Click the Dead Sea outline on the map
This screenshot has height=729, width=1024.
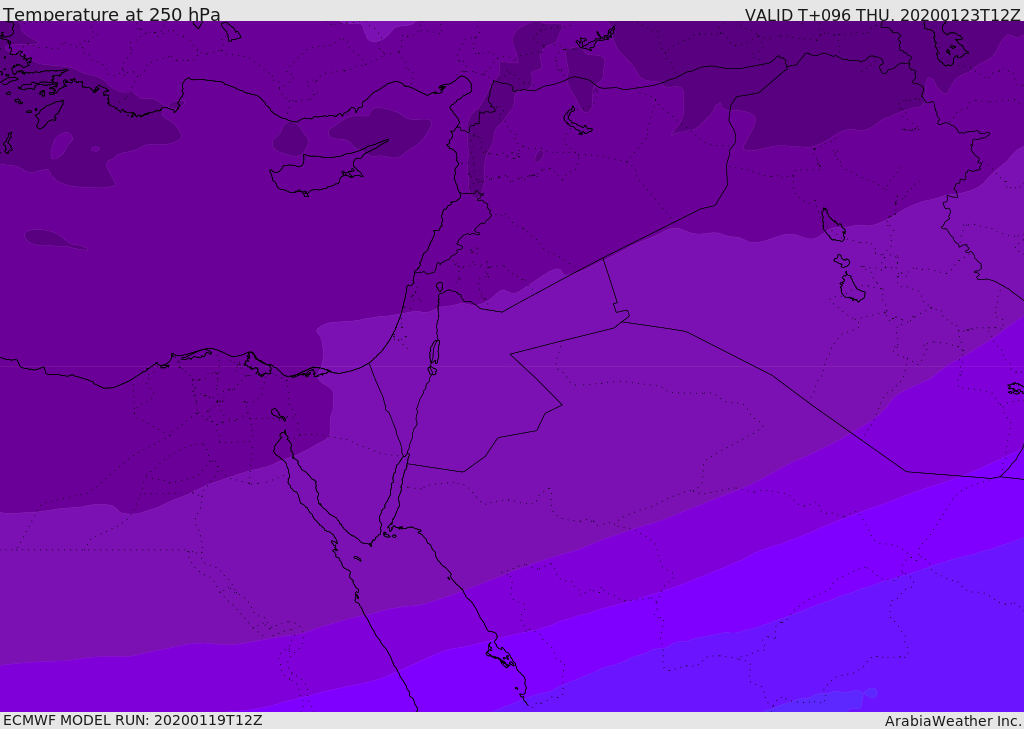[x=434, y=356]
